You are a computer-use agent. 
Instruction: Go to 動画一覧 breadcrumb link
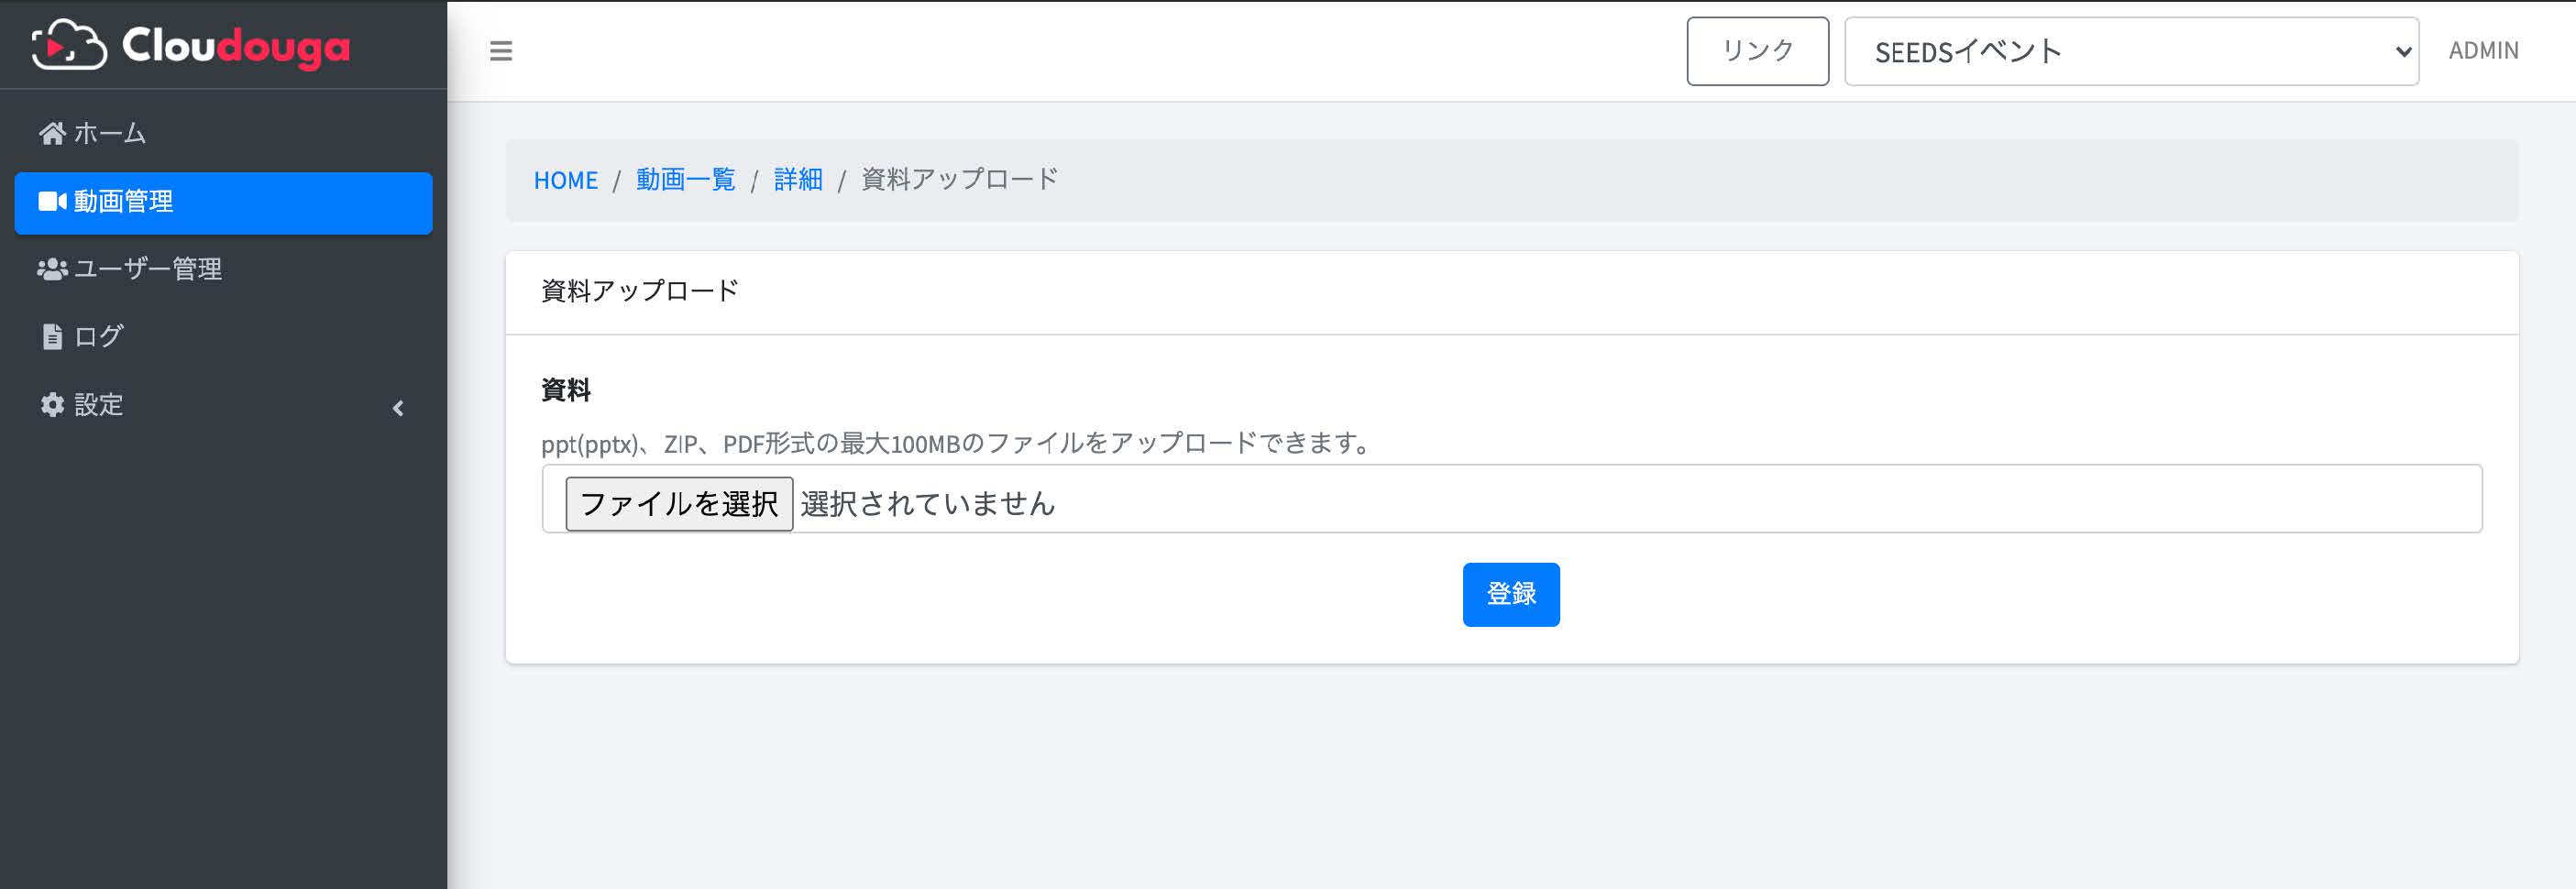pyautogui.click(x=685, y=180)
